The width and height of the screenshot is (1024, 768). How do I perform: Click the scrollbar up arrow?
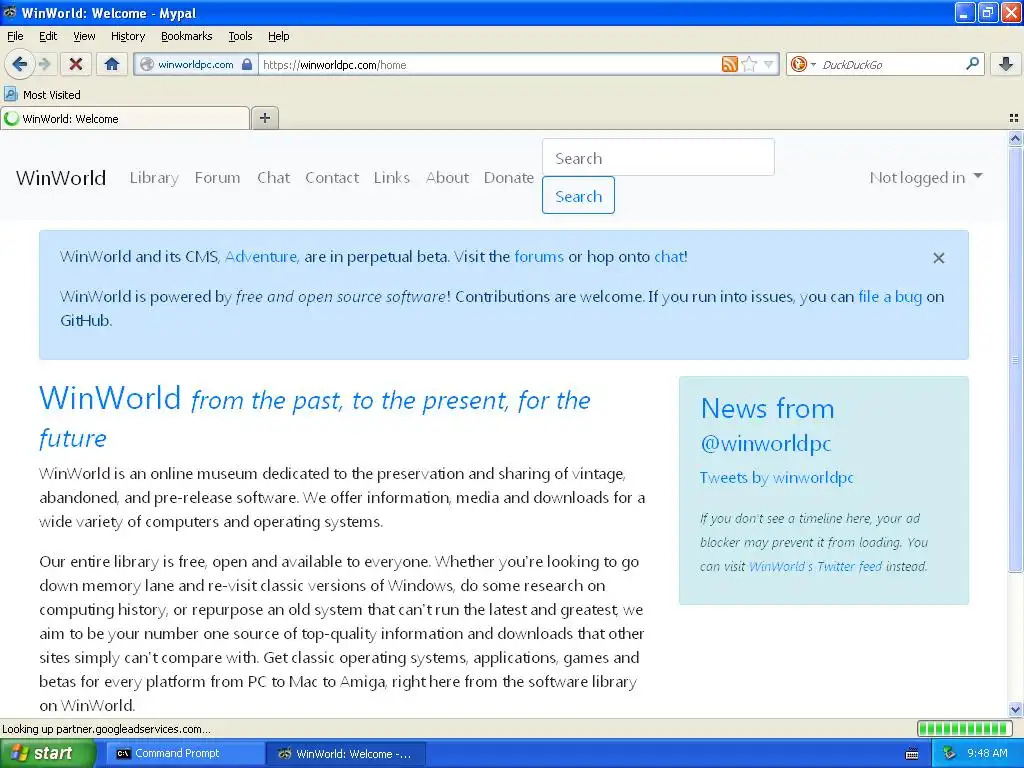(1015, 138)
